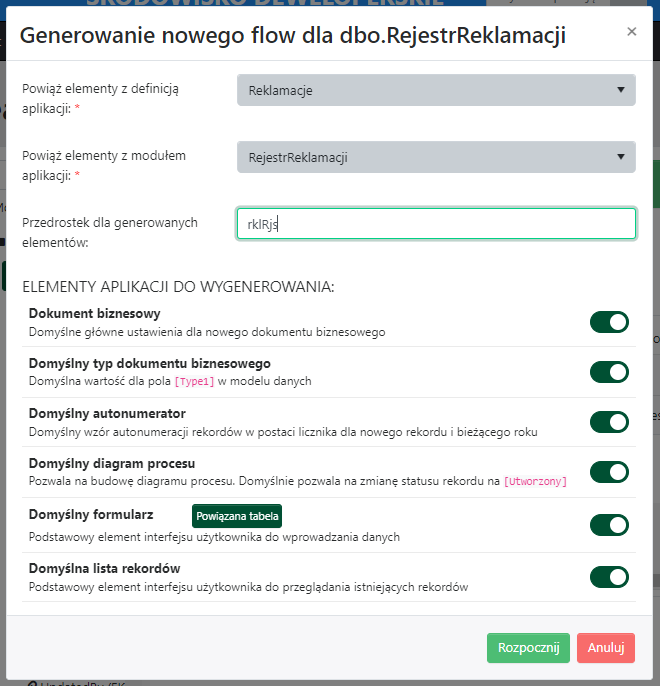Open the application definition dropdown showing Reklamacje
This screenshot has height=686, width=660.
[x=436, y=90]
